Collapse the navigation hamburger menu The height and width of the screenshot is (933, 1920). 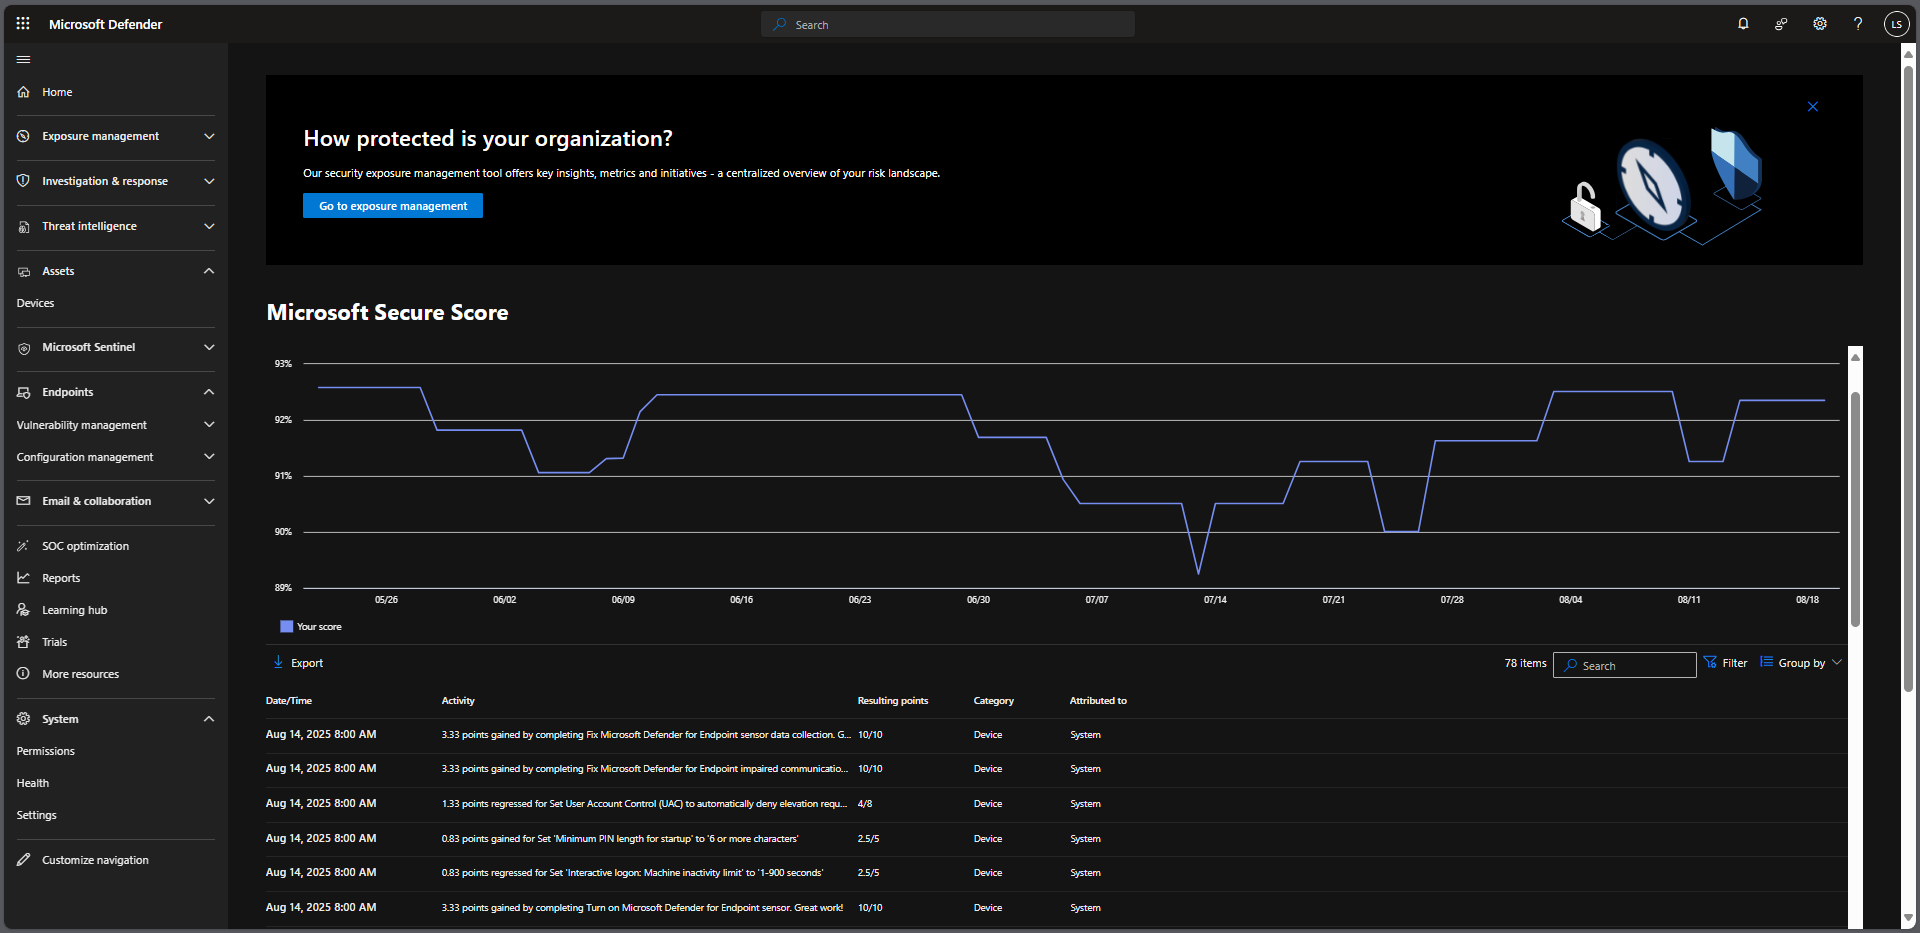click(x=23, y=60)
